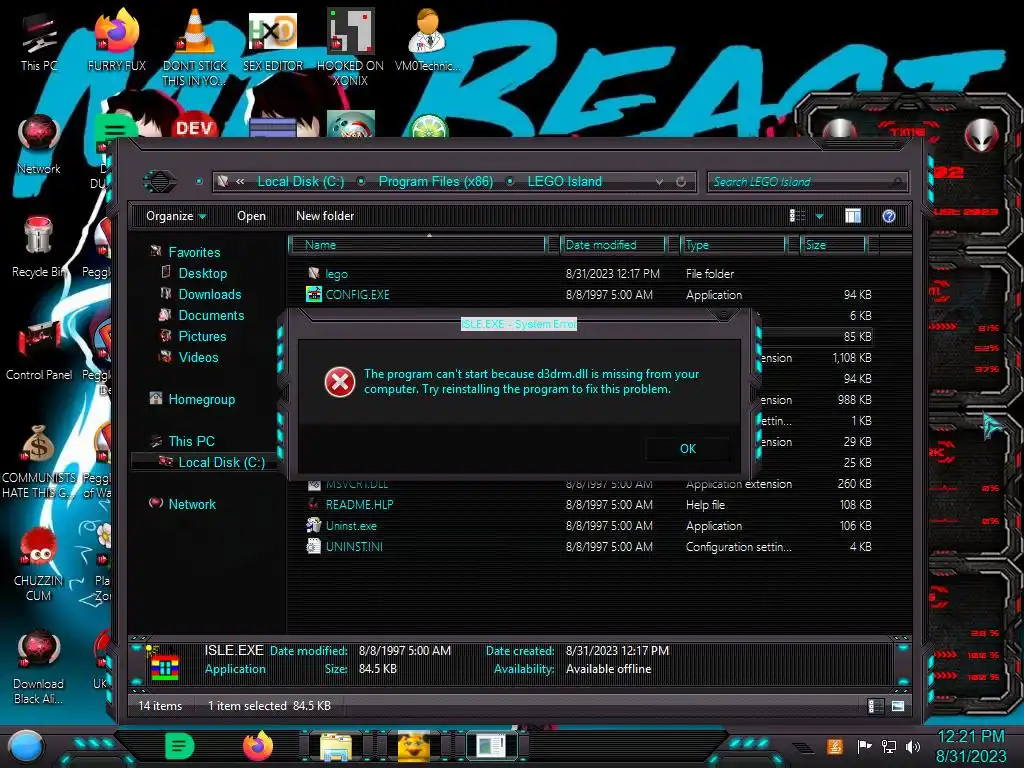Open the green notes app on taskbar

(x=179, y=746)
